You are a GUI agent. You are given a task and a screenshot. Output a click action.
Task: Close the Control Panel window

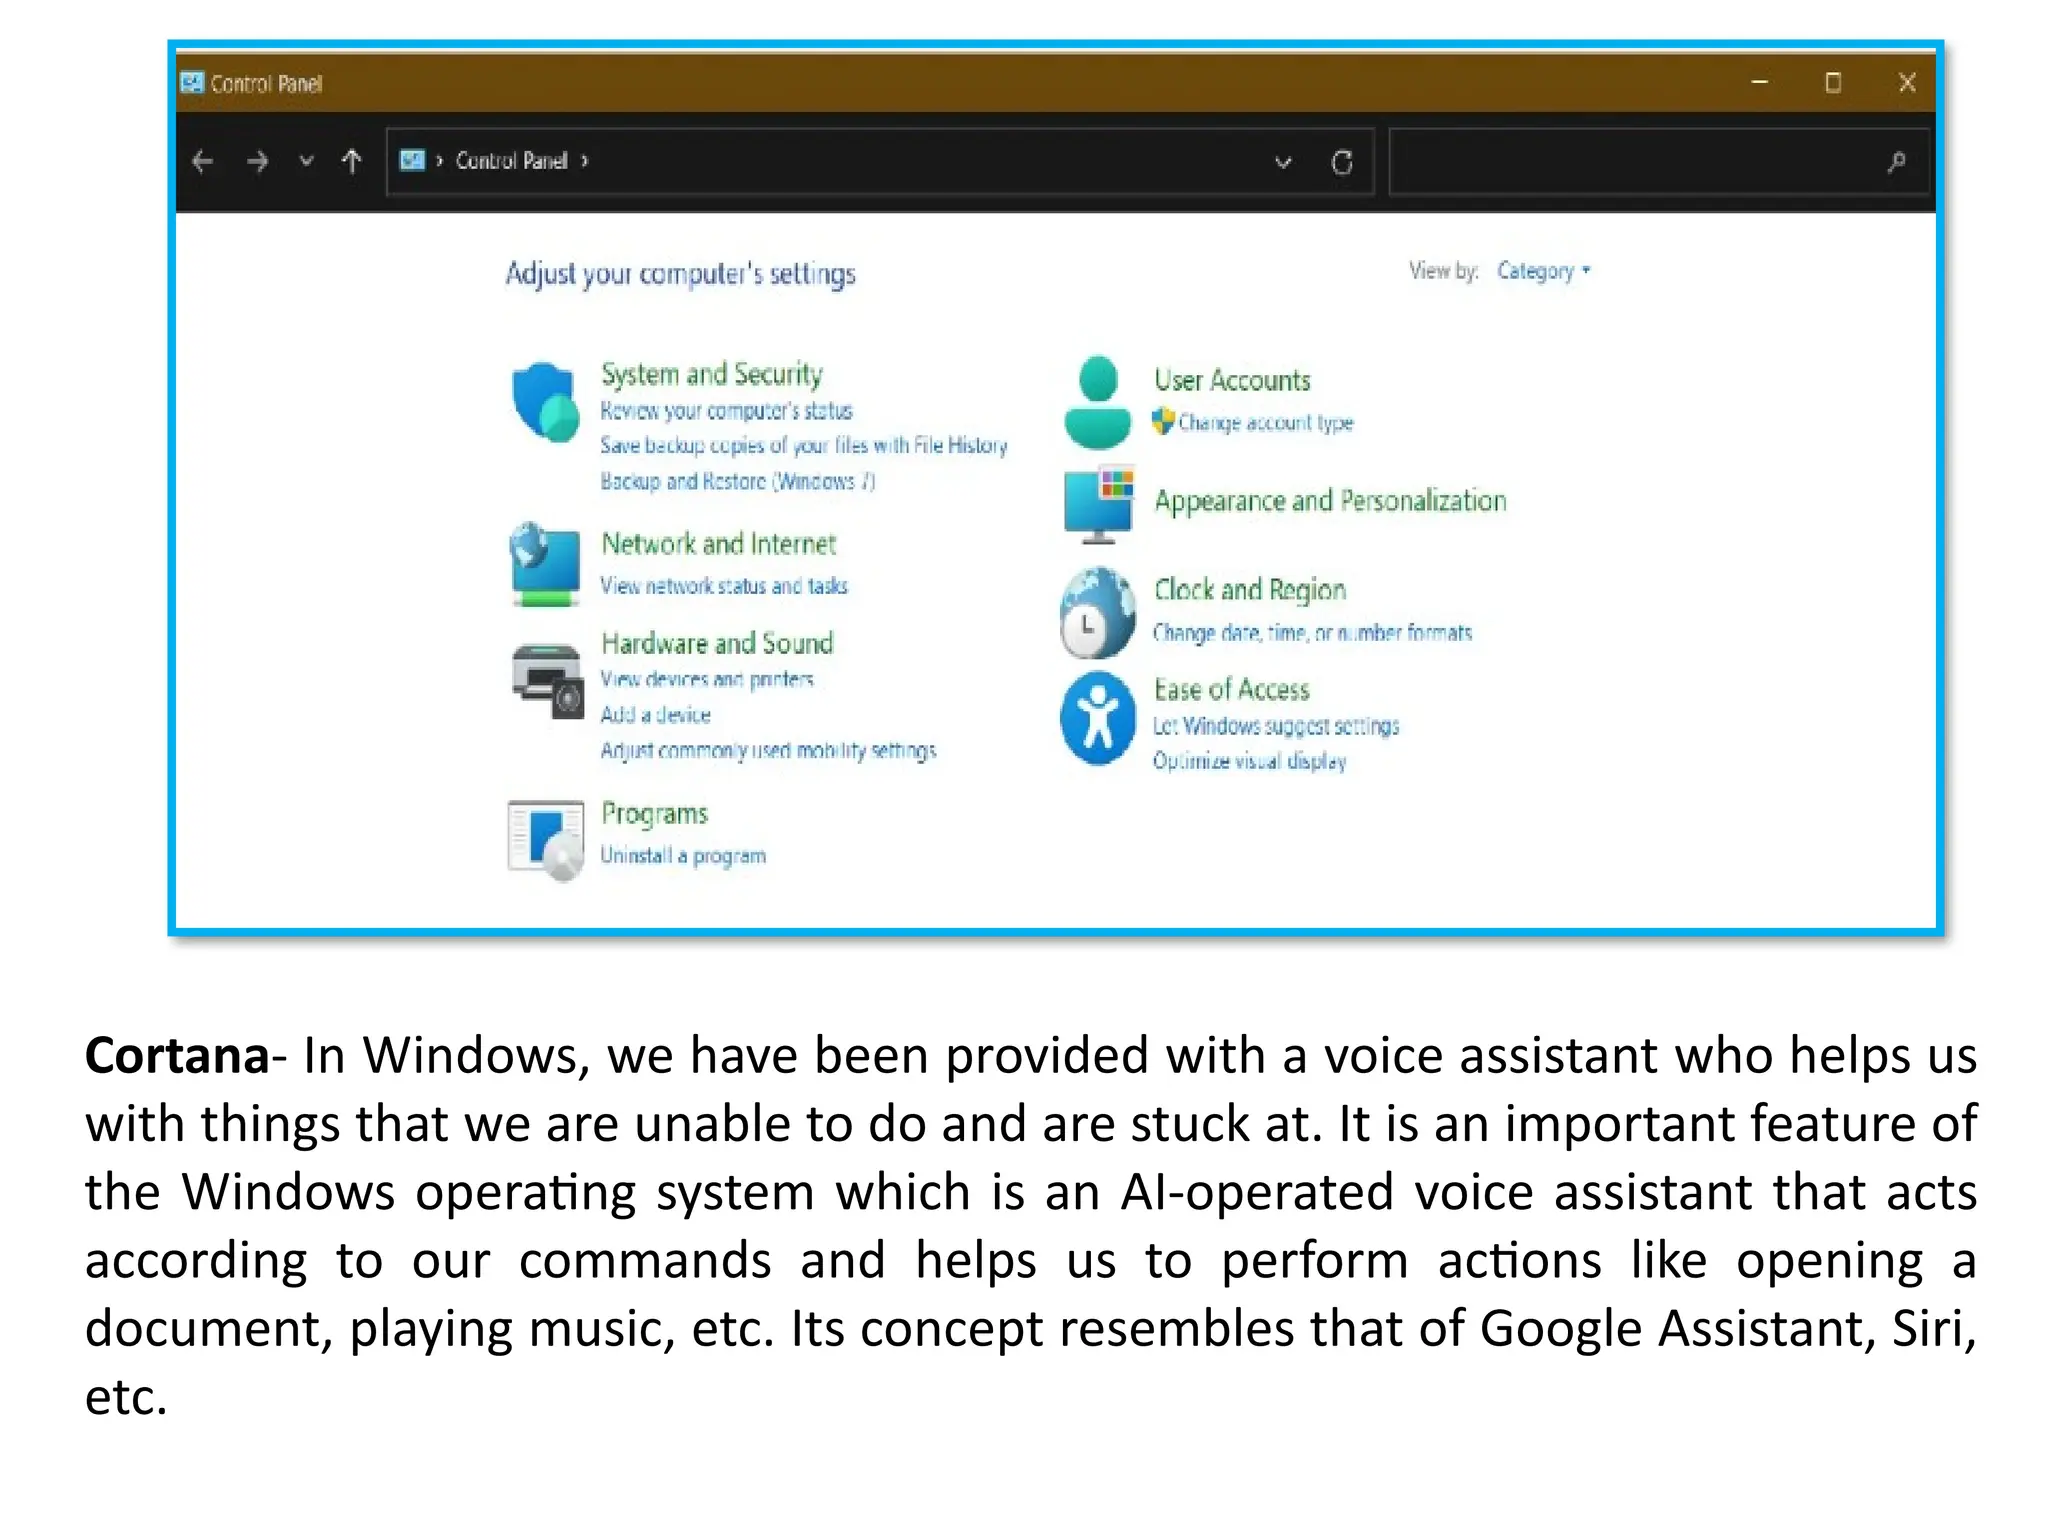click(1907, 82)
